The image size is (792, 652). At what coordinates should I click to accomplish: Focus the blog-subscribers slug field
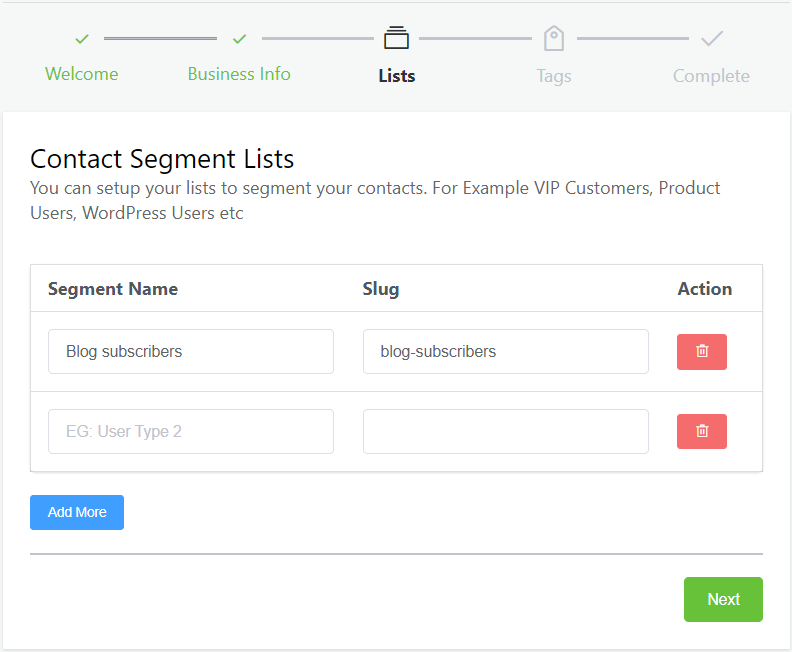(506, 352)
